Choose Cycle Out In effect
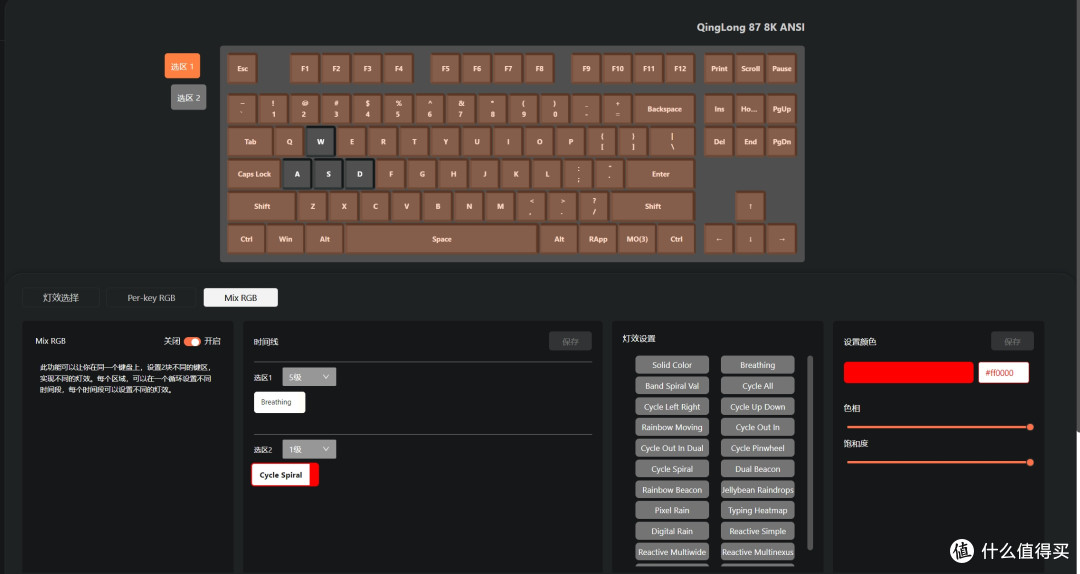 (x=757, y=427)
